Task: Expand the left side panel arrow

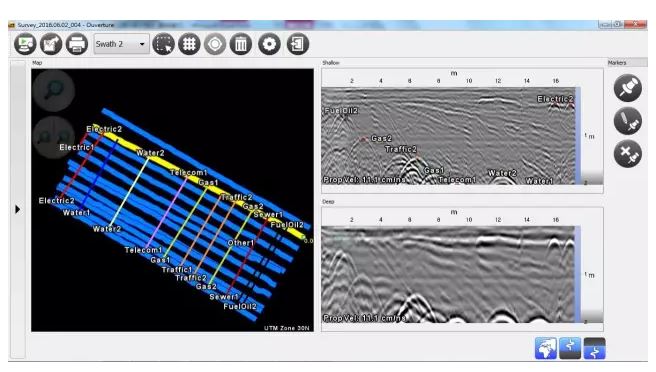Action: coord(17,209)
